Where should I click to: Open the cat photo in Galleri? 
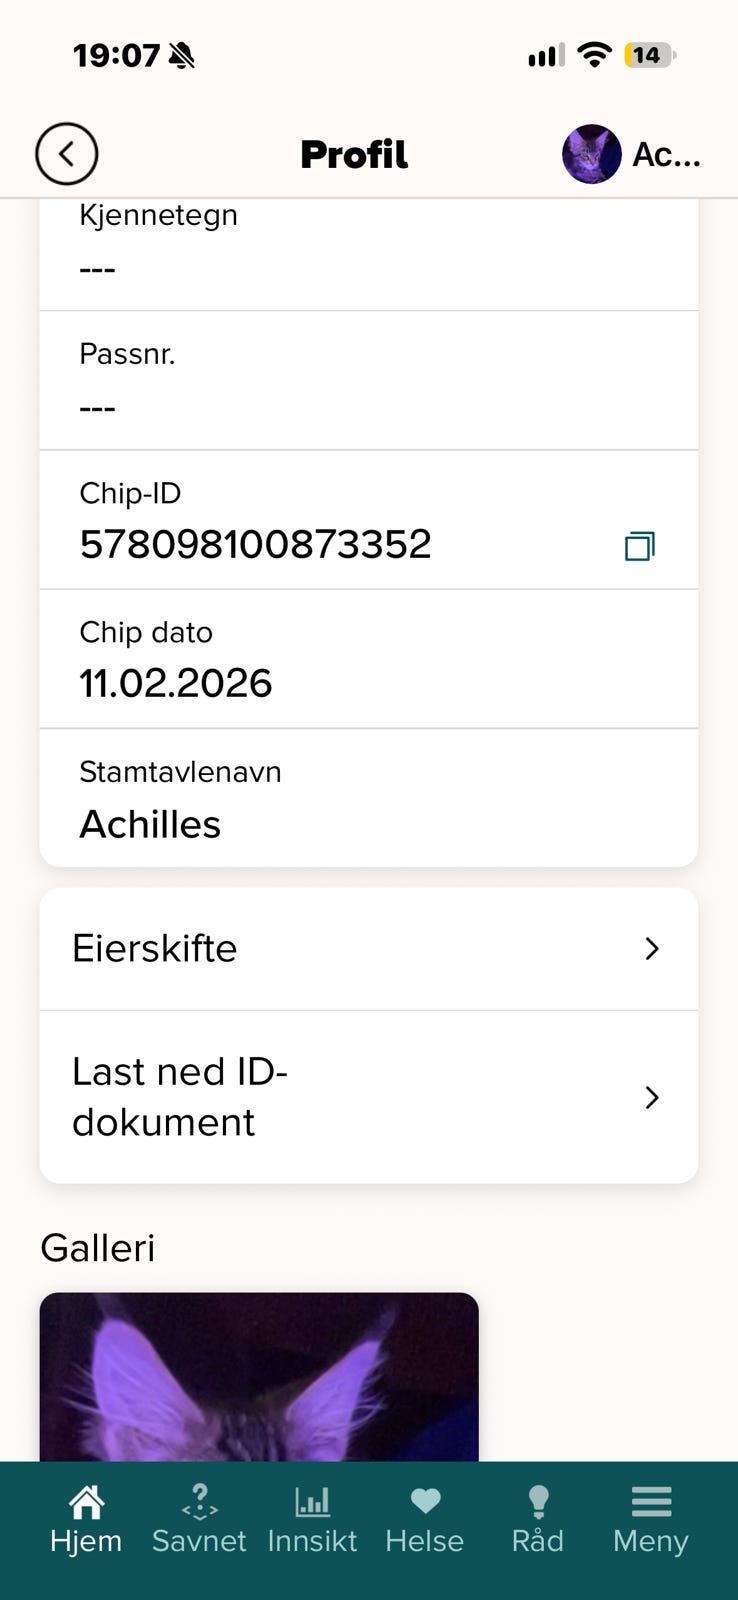[x=259, y=1377]
